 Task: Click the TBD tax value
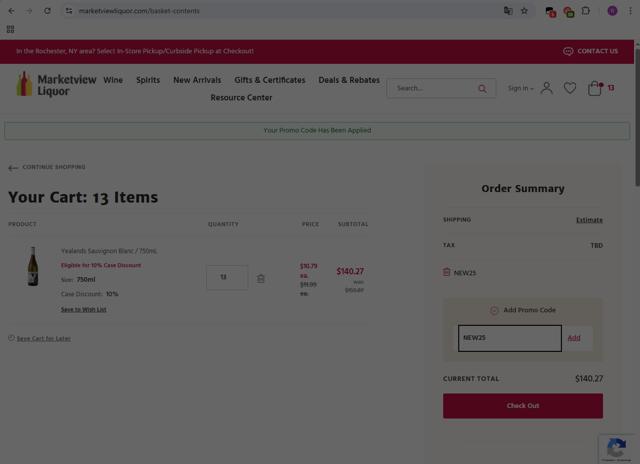click(x=596, y=246)
